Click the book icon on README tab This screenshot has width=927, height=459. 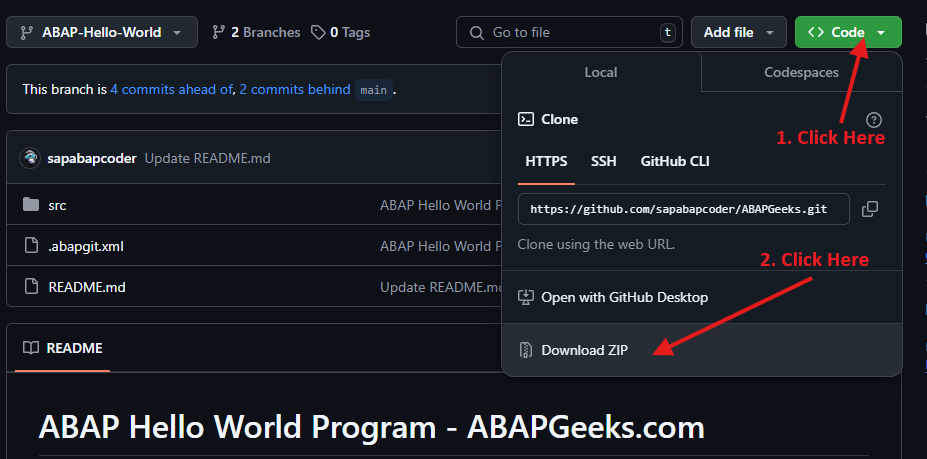31,348
